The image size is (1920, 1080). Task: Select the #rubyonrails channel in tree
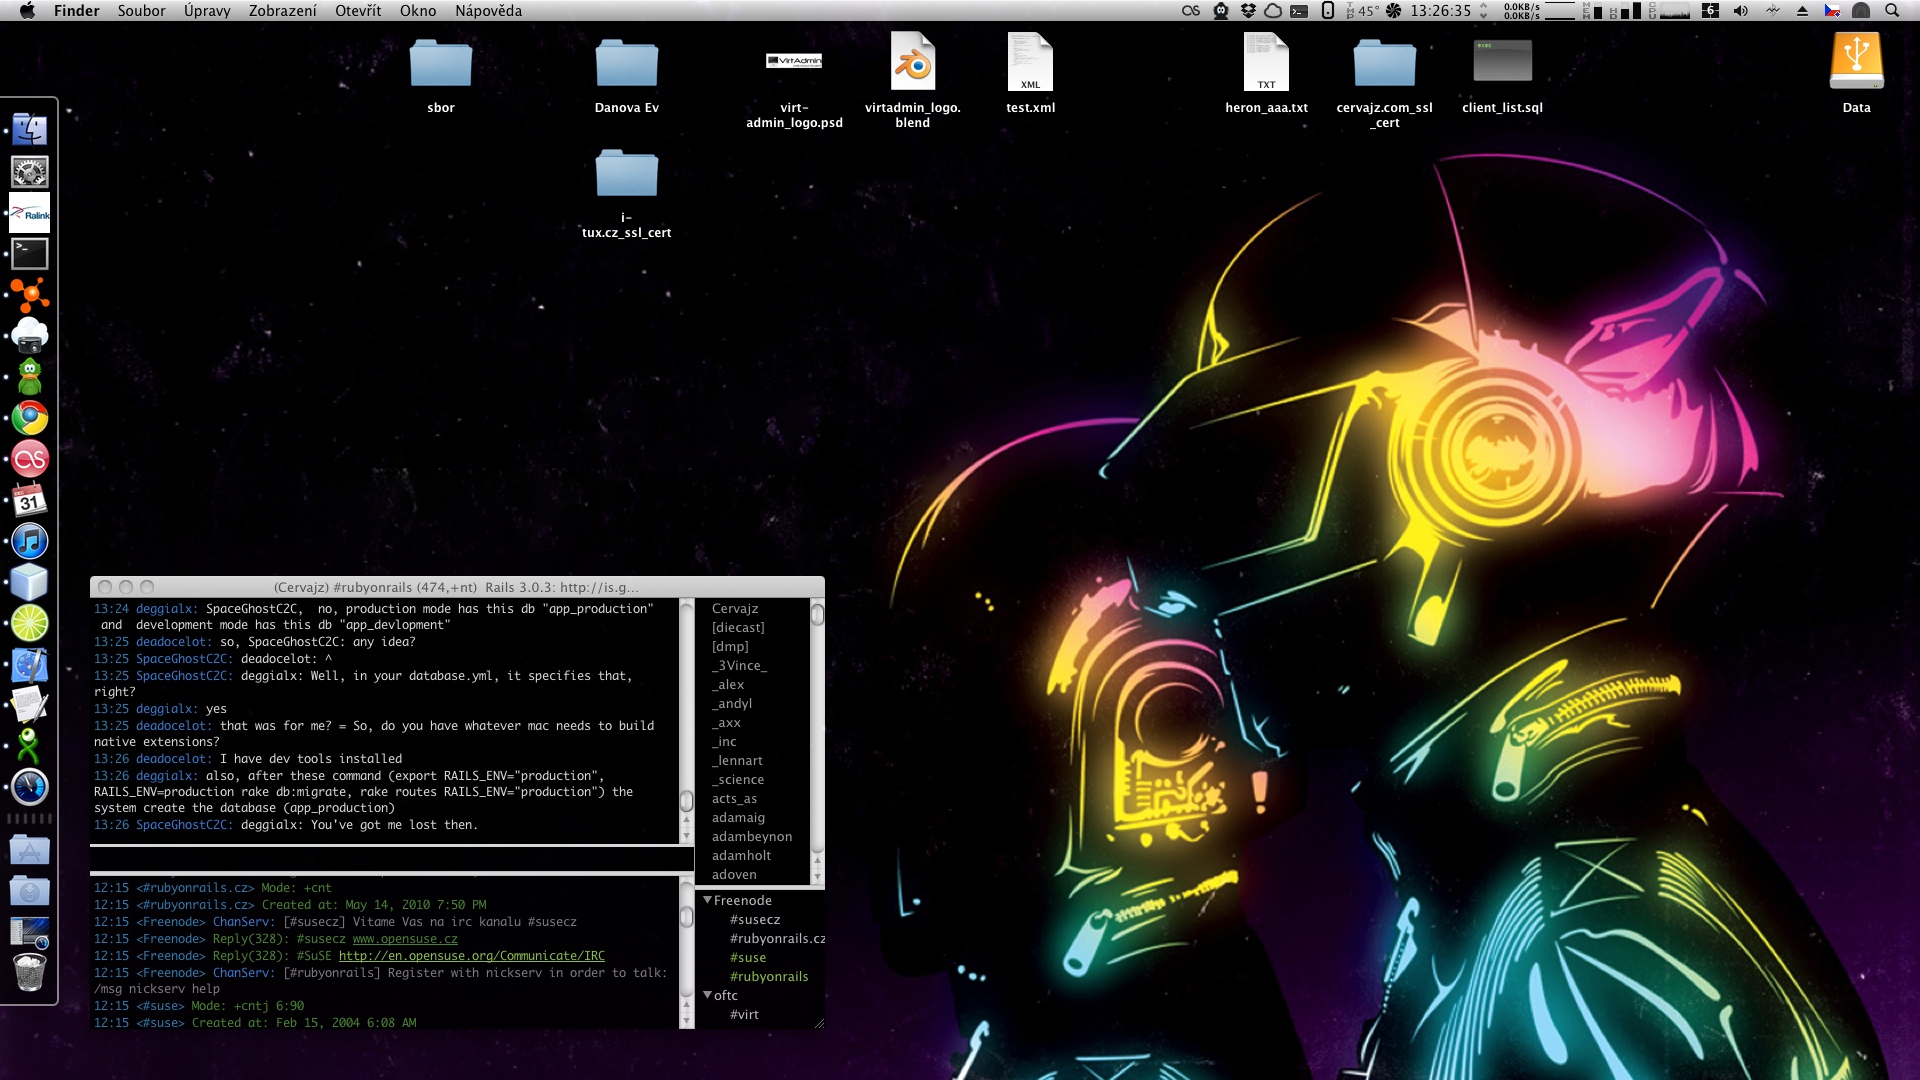(x=769, y=977)
